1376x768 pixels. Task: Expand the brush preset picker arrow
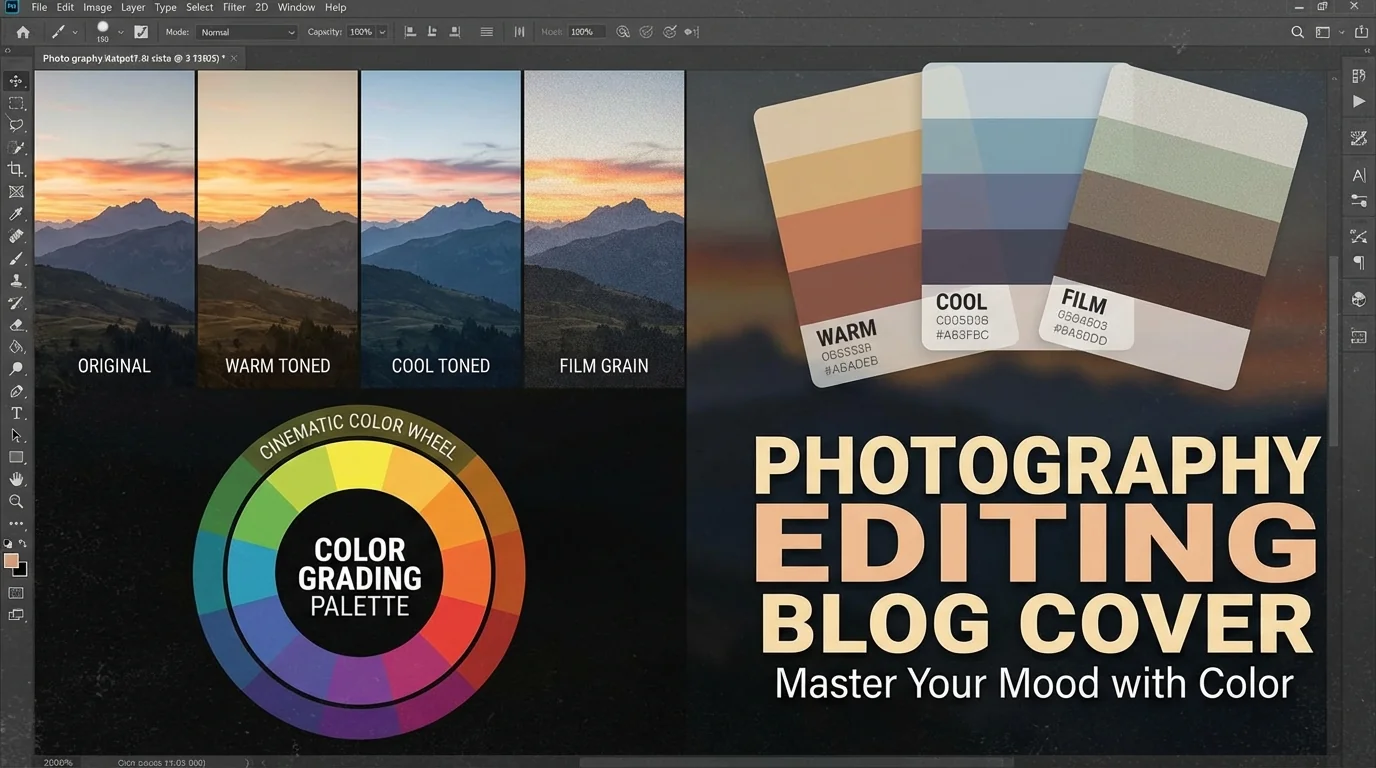[118, 32]
